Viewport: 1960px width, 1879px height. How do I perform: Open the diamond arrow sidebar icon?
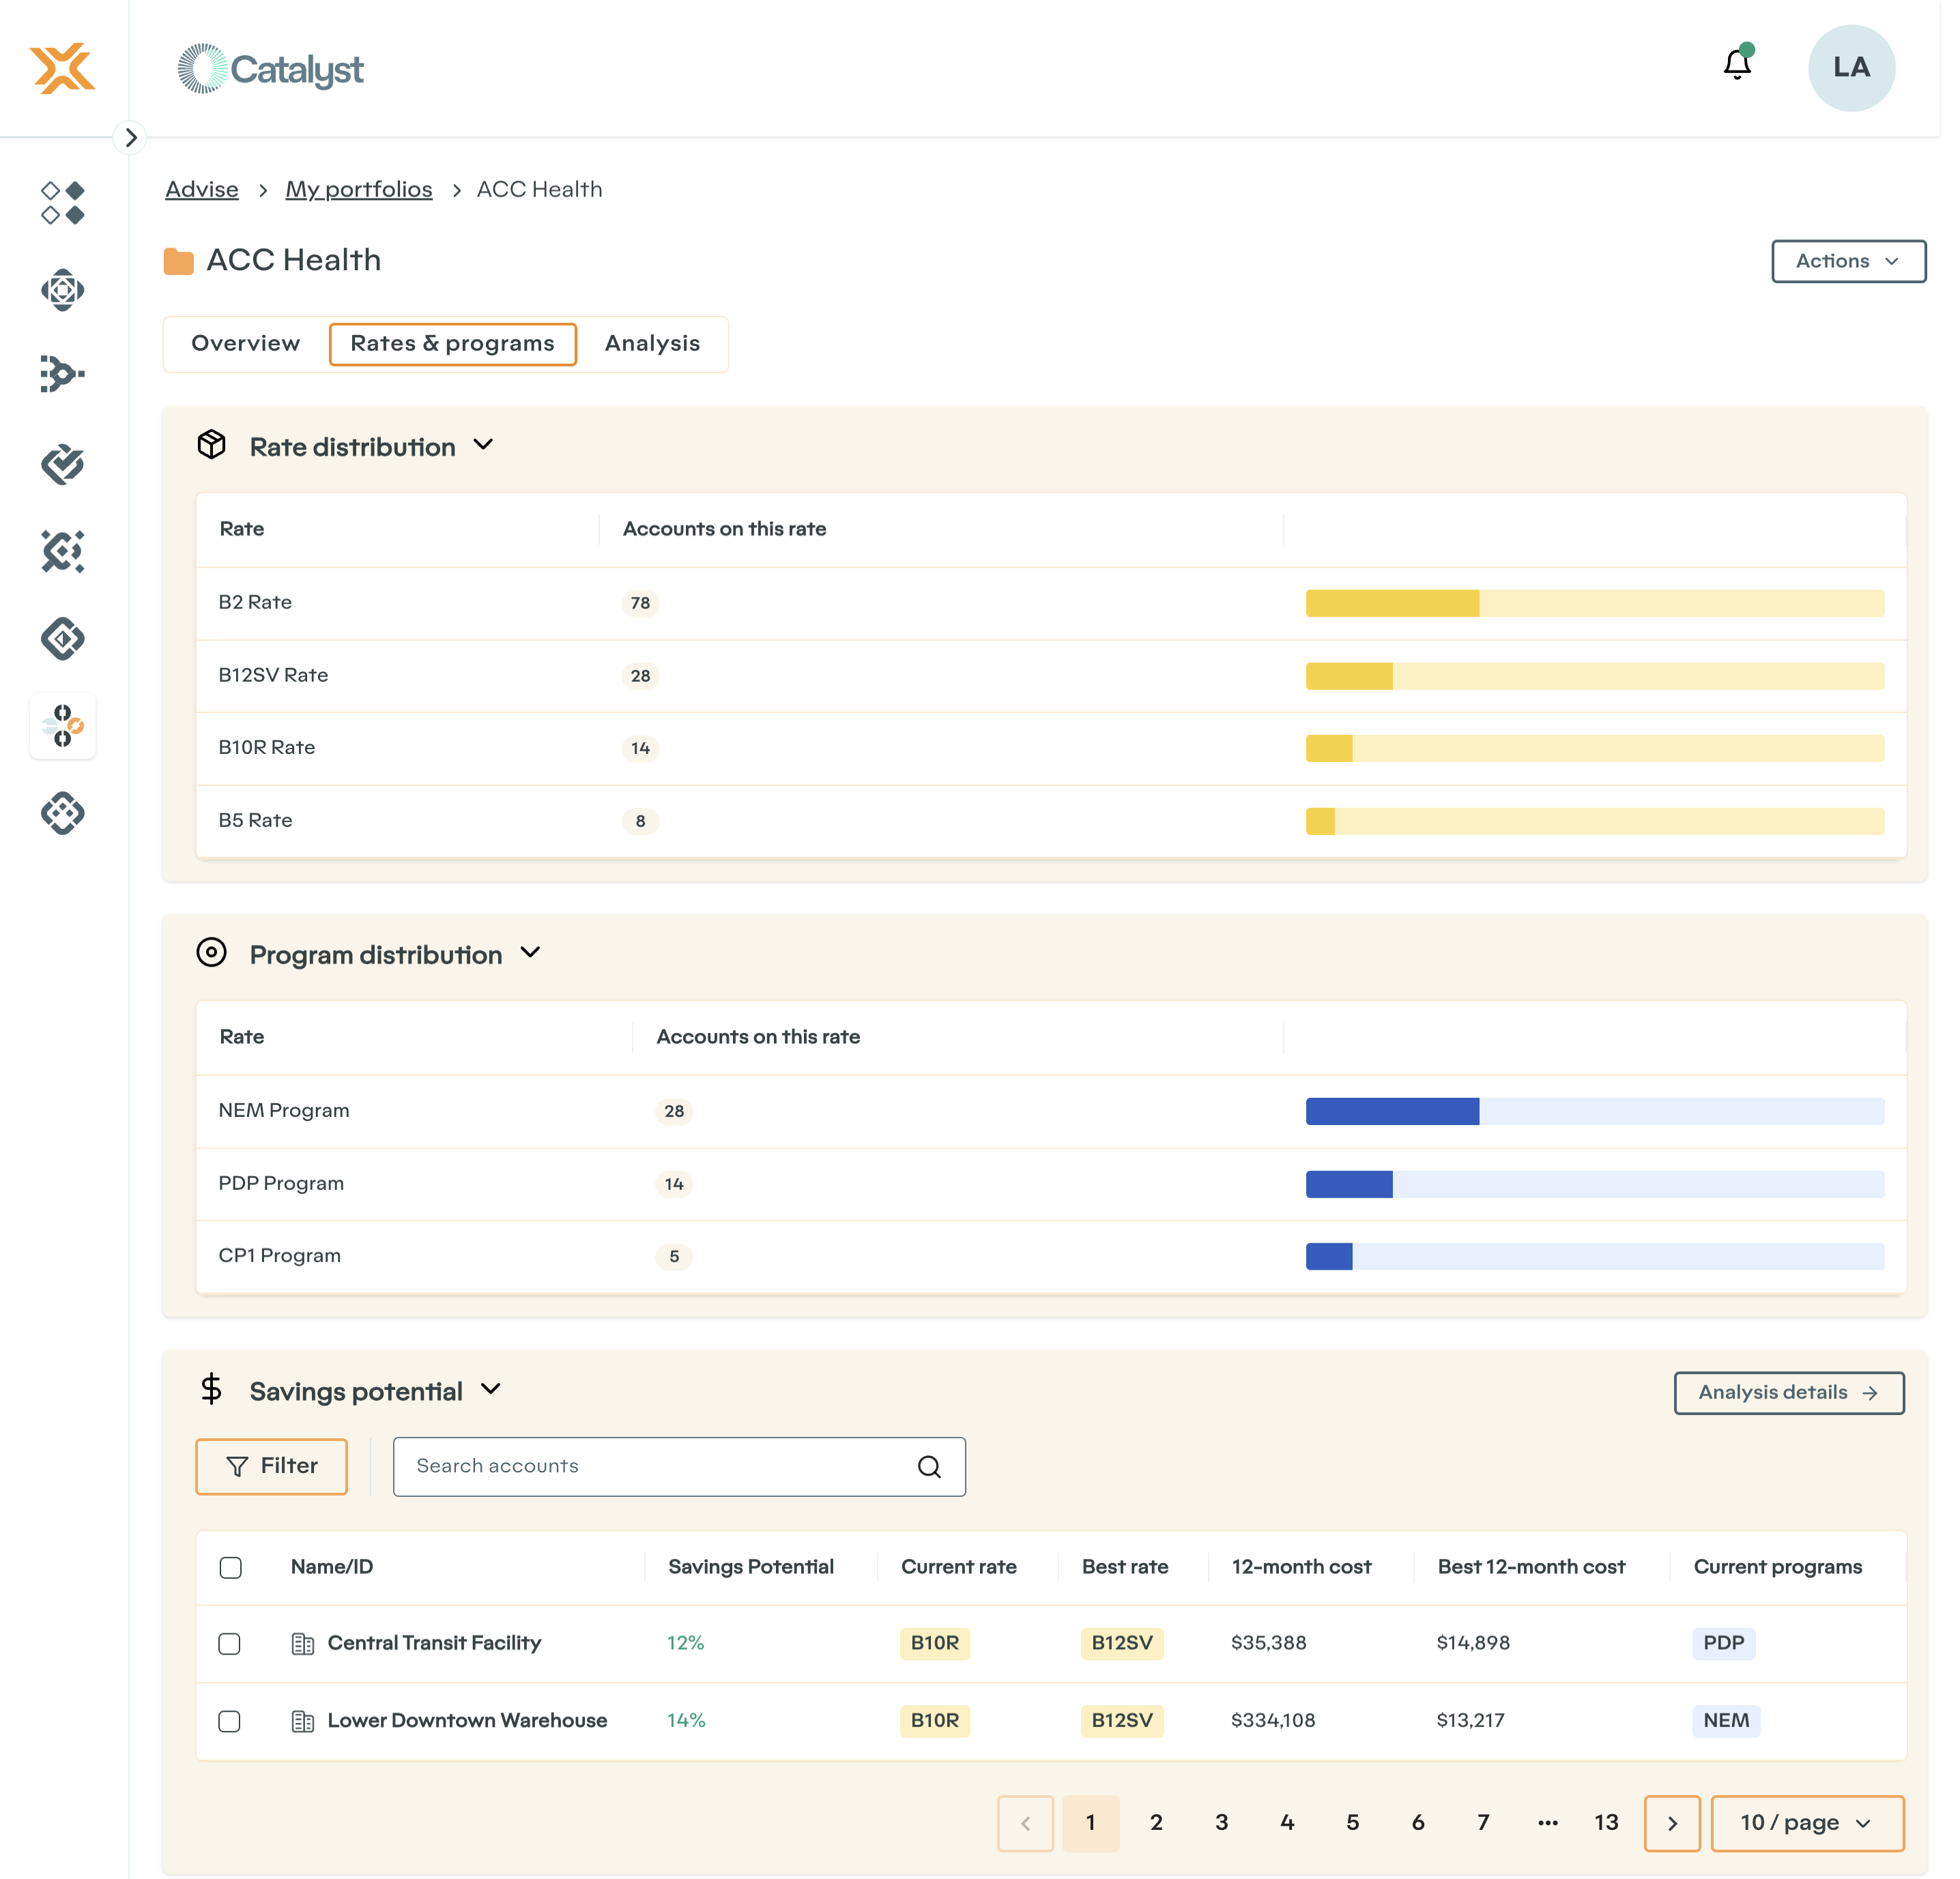[x=62, y=638]
